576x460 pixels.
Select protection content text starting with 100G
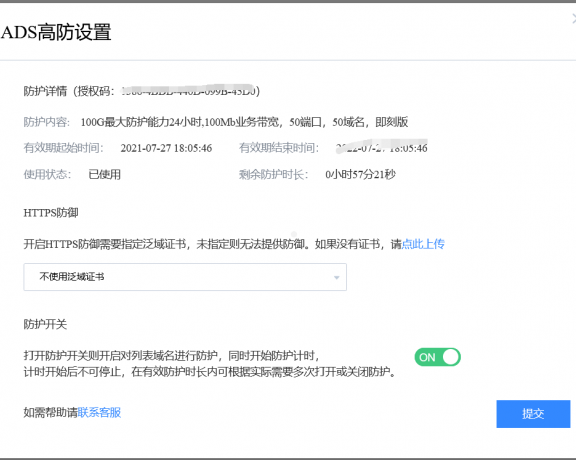click(x=244, y=122)
